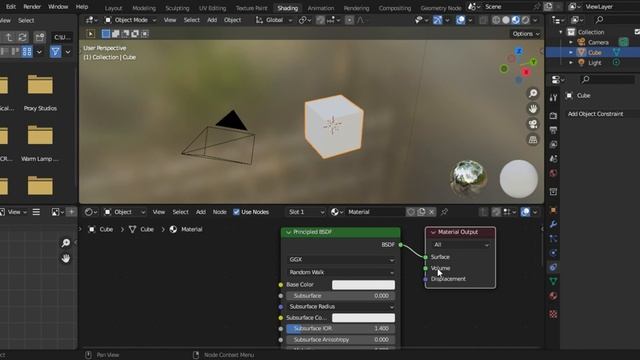This screenshot has height=360, width=640.
Task: Open the Proxy Studios folder
Action: [40, 91]
